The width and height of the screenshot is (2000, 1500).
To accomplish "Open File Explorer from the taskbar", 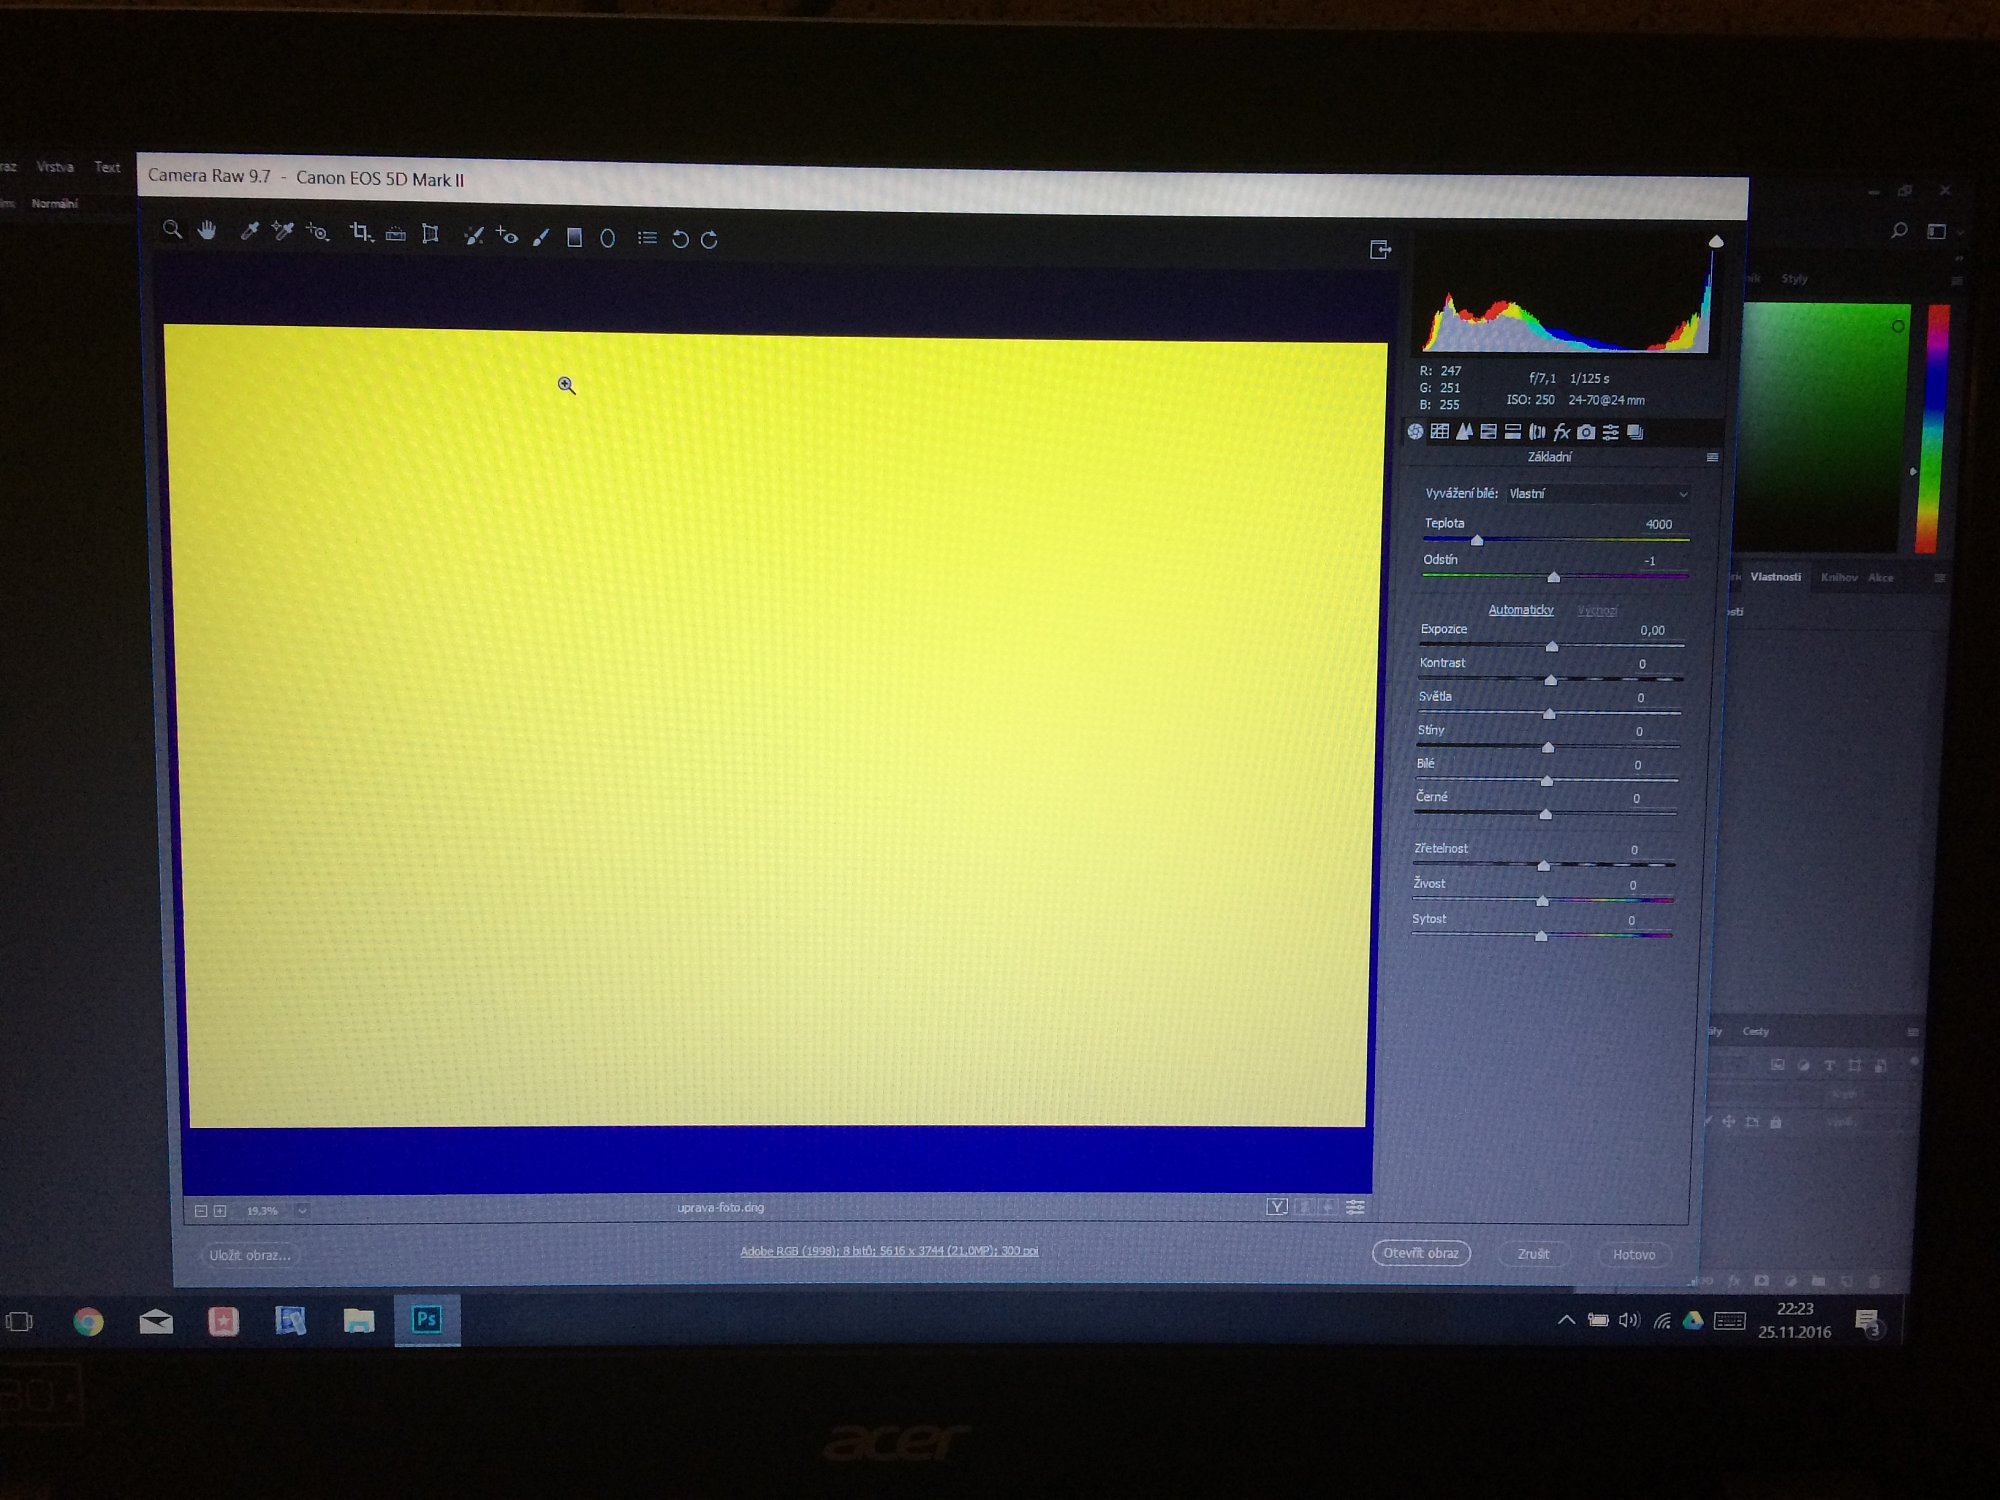I will [x=358, y=1321].
